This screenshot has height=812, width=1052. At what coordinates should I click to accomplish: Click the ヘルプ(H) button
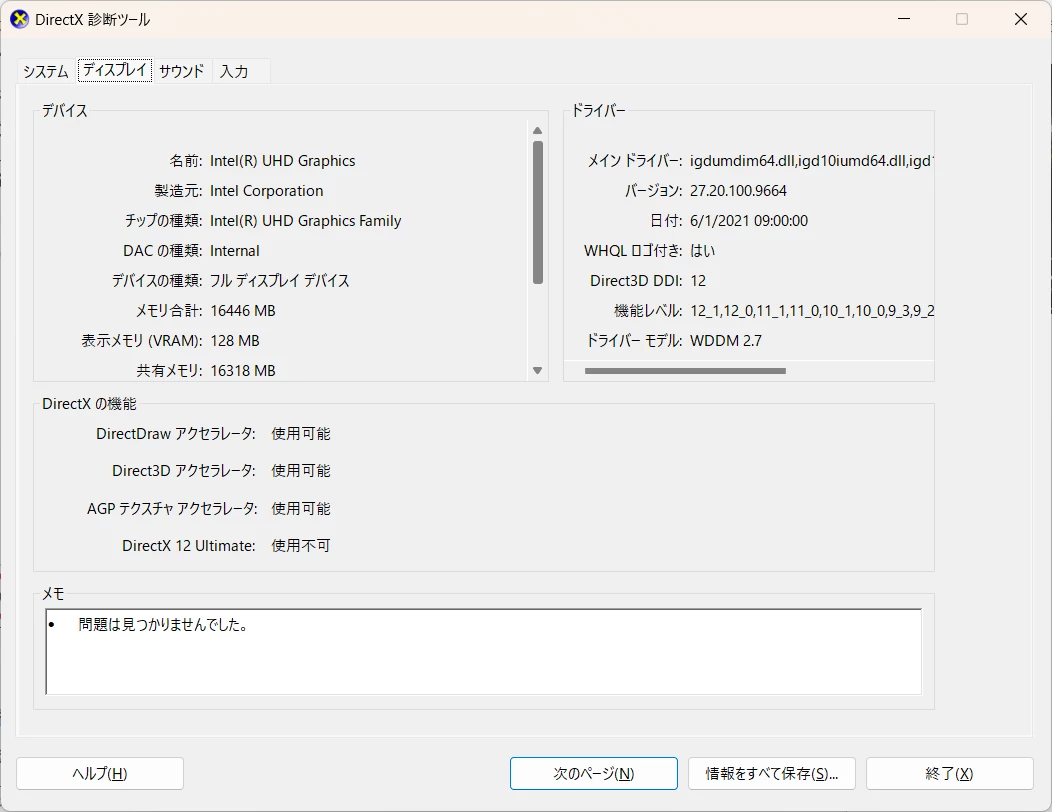100,774
